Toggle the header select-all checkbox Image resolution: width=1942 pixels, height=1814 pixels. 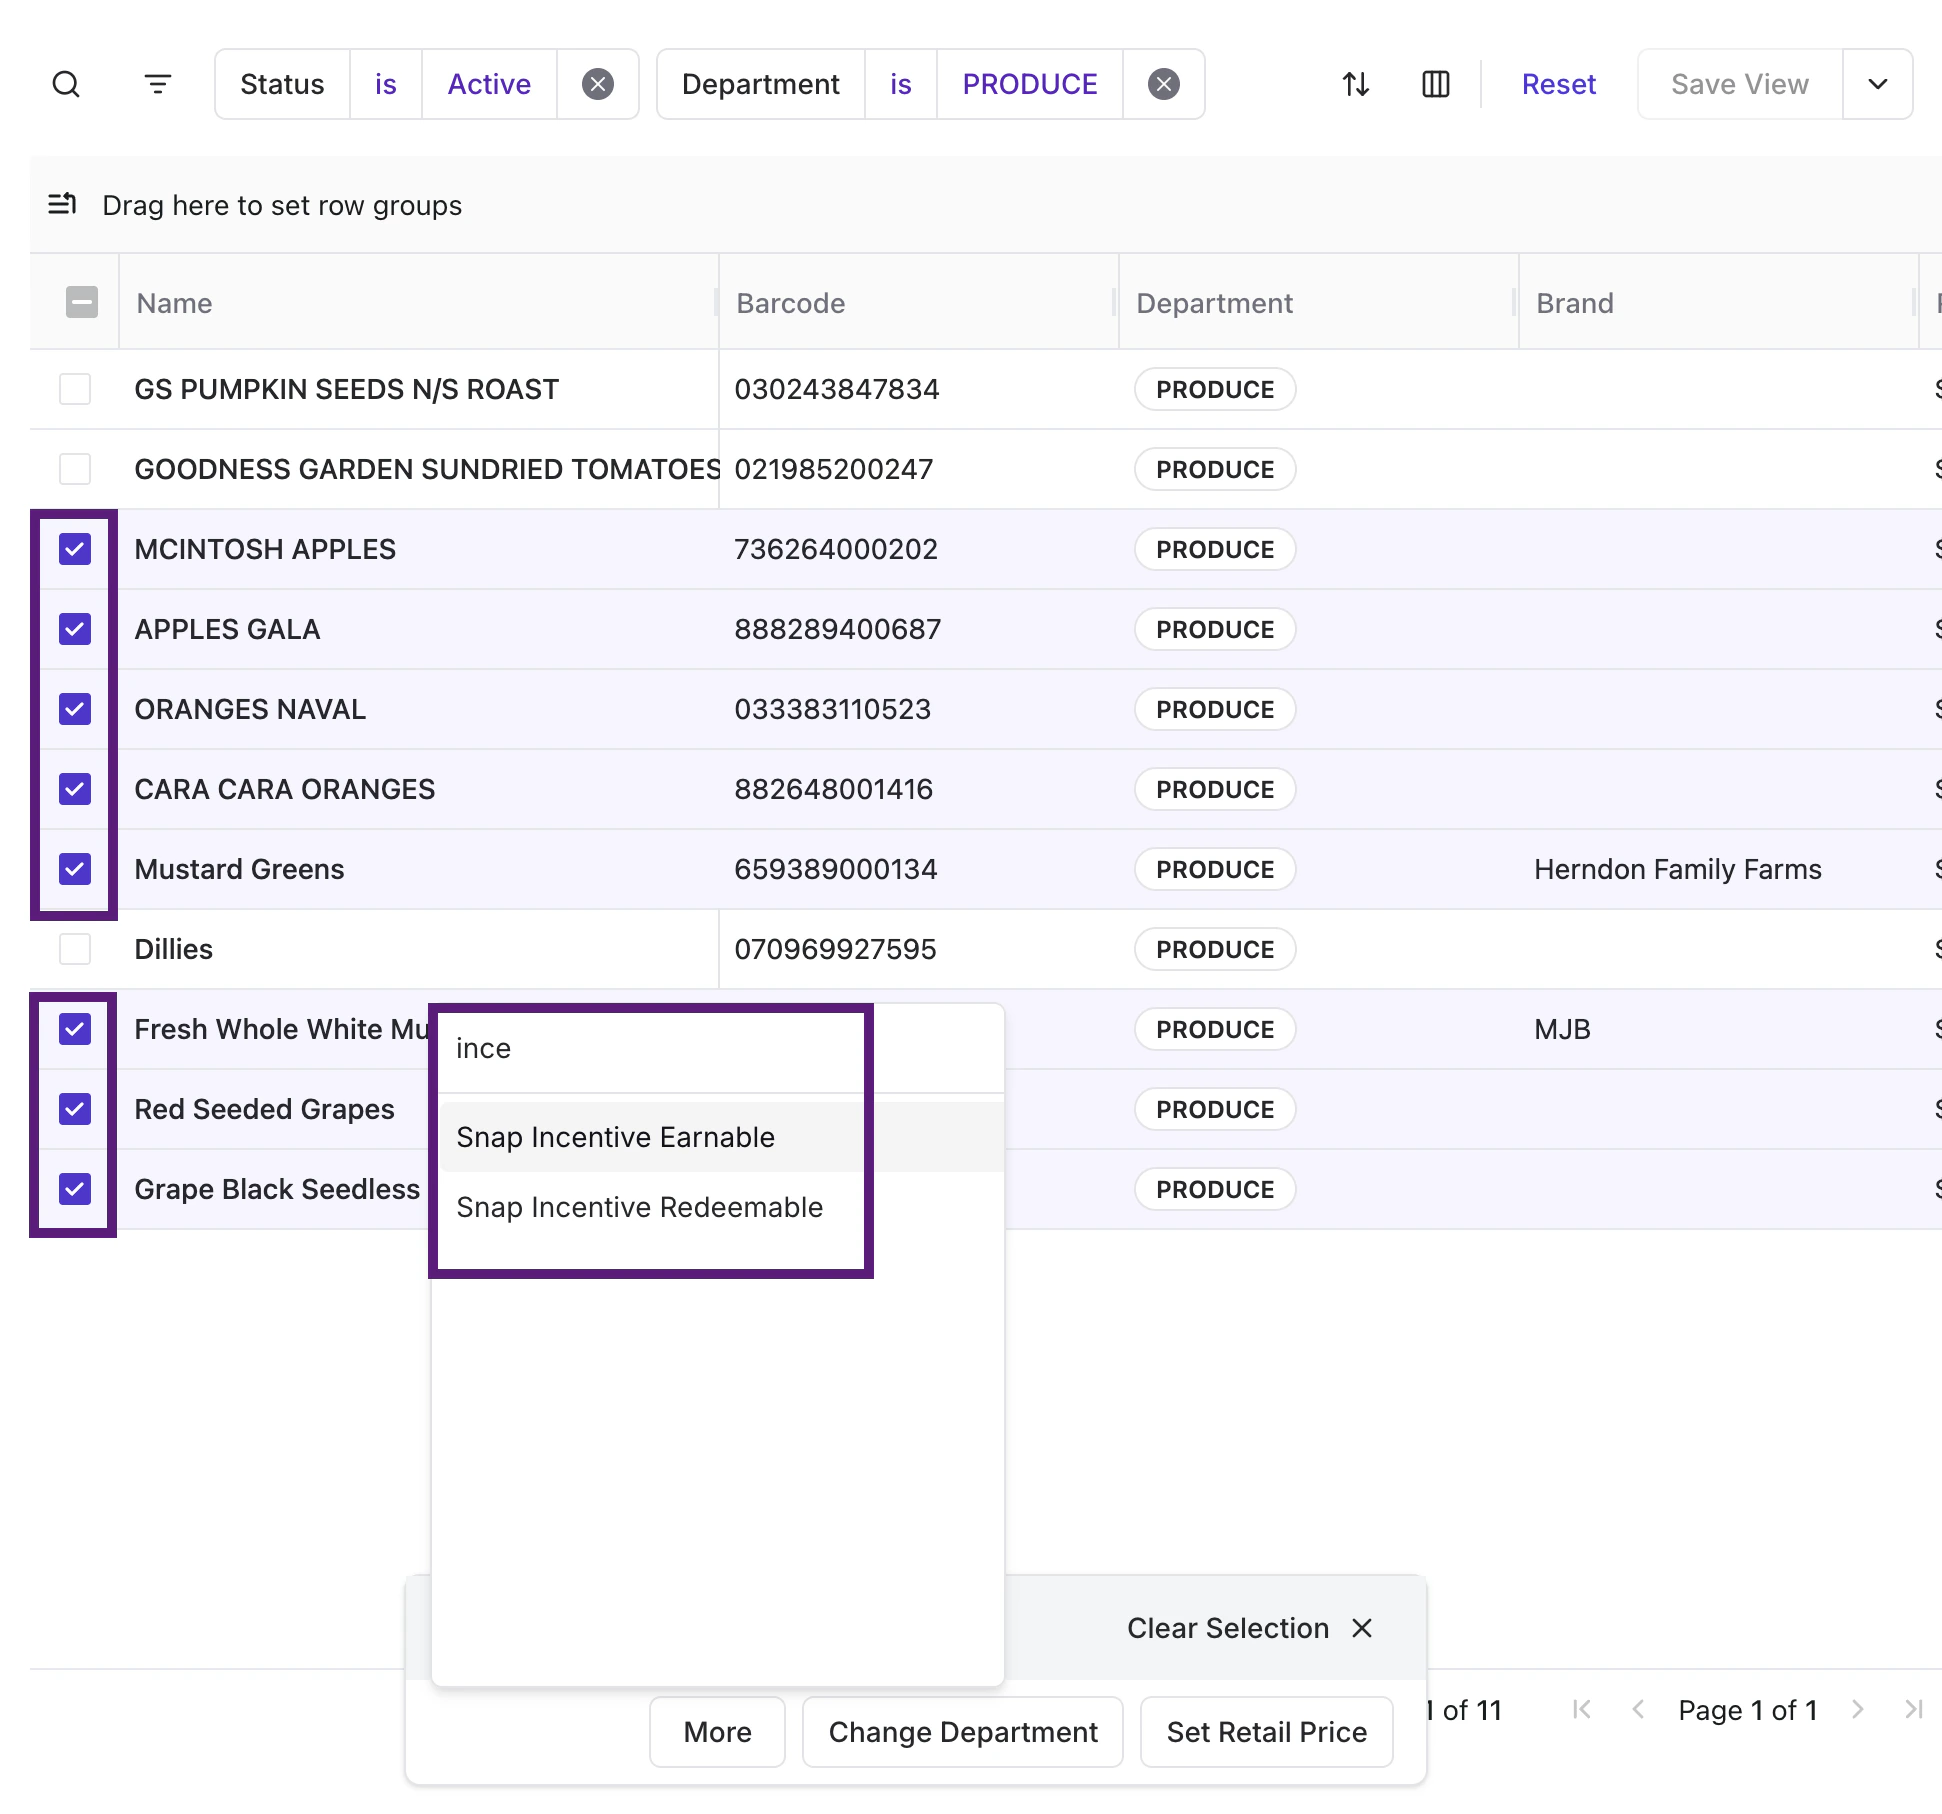(82, 302)
